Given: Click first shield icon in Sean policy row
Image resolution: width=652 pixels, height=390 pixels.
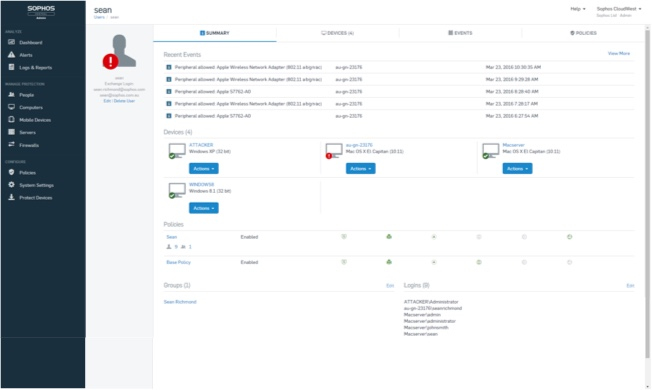Looking at the screenshot, I should (344, 237).
